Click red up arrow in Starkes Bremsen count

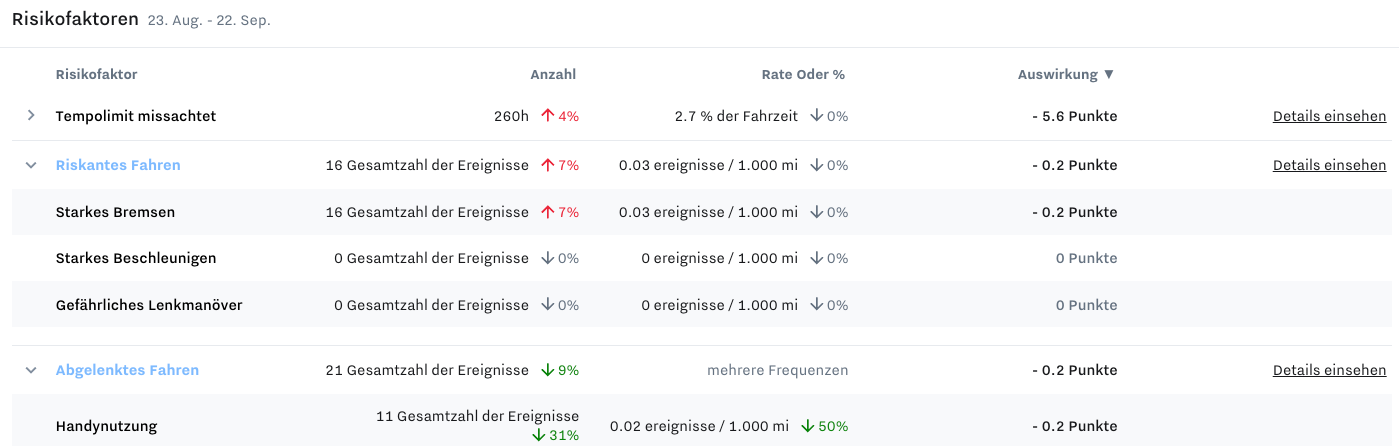[547, 212]
